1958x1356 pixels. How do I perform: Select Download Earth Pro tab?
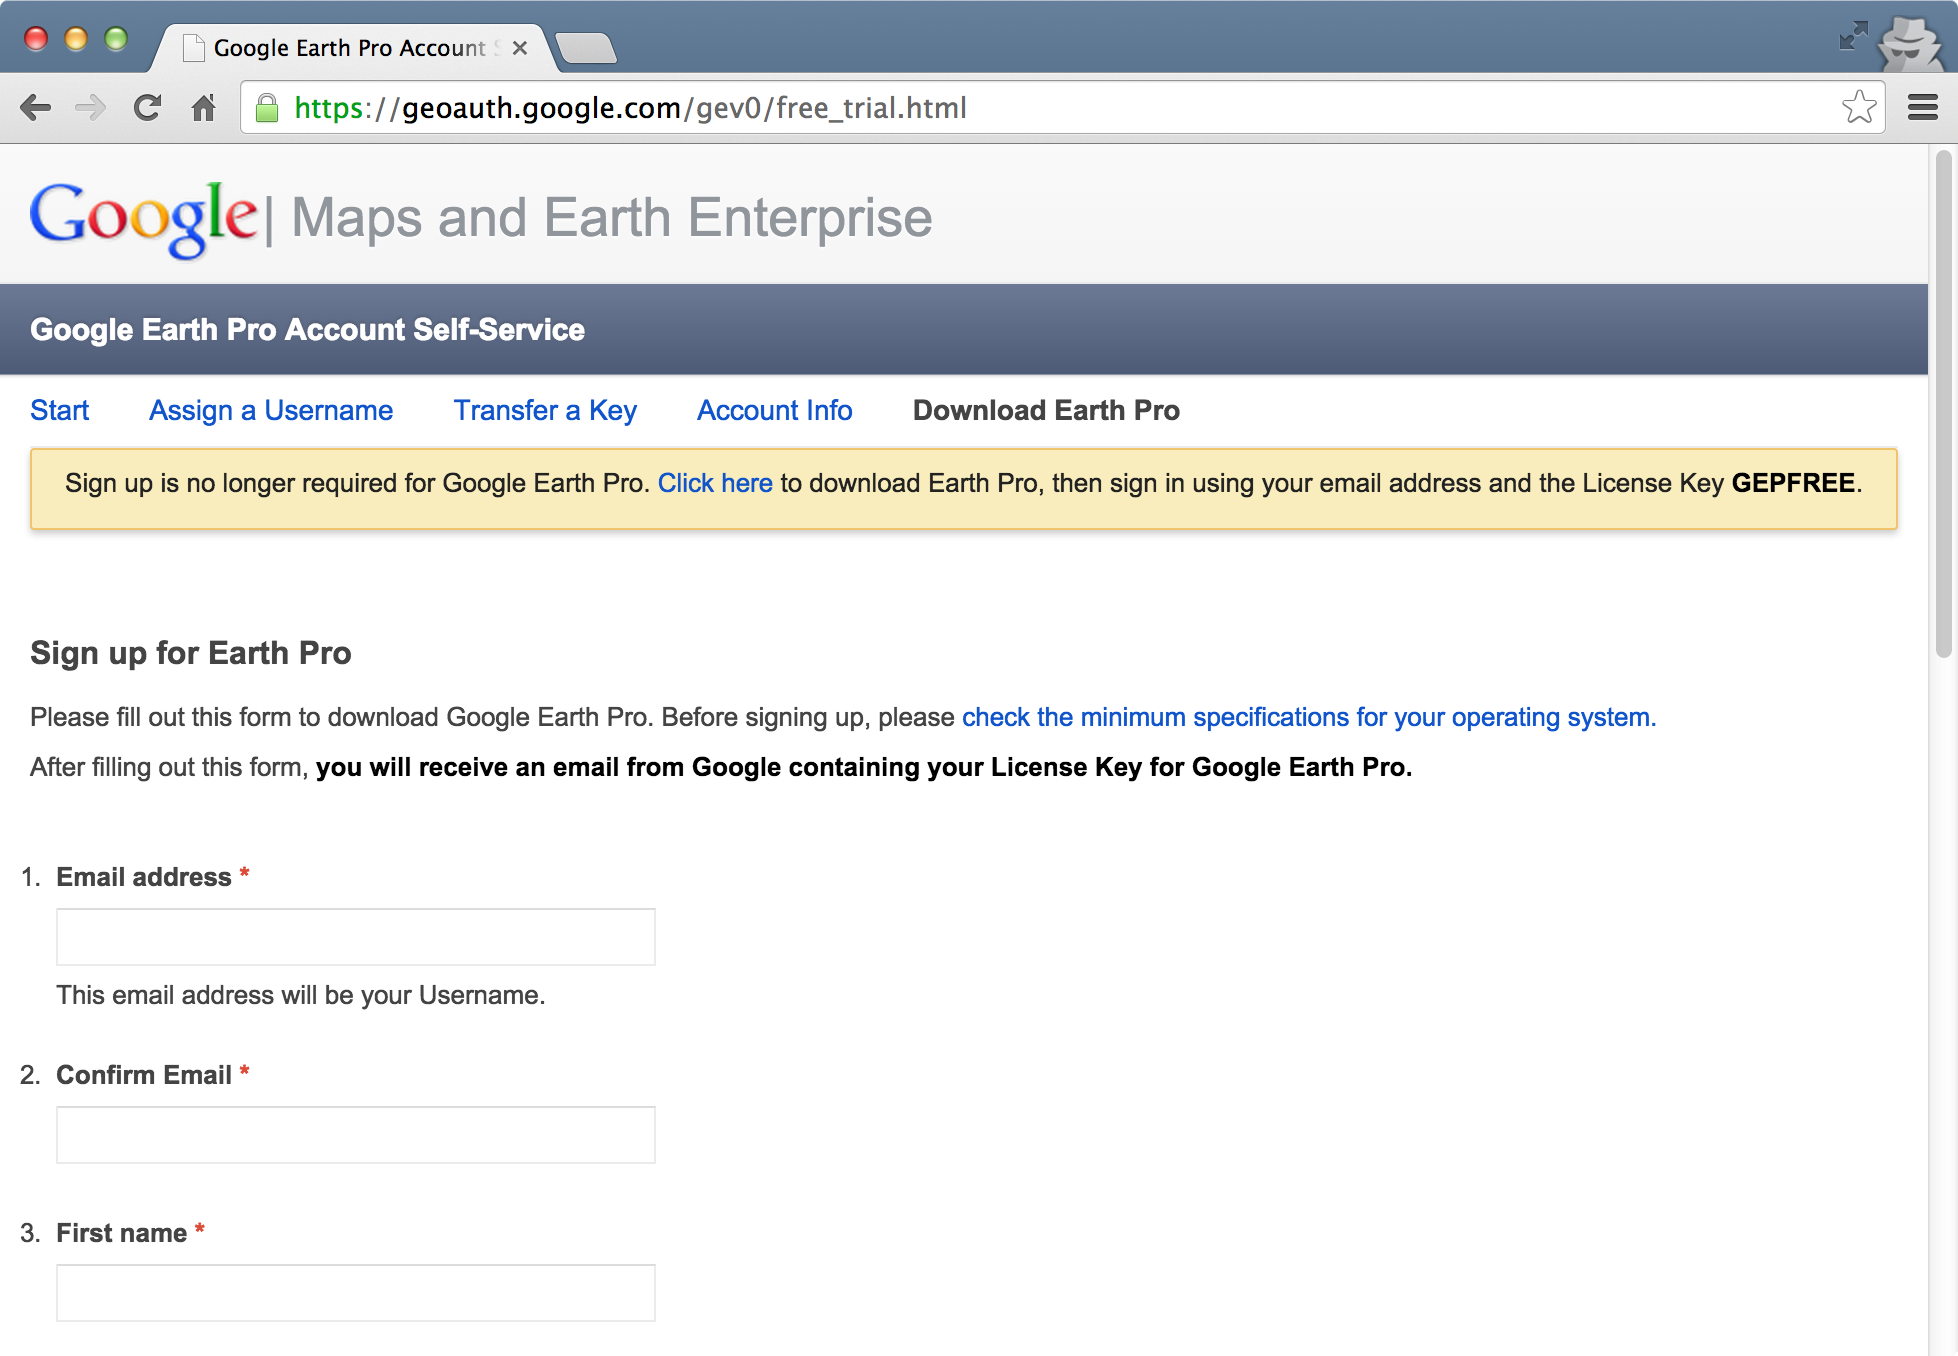point(1046,410)
